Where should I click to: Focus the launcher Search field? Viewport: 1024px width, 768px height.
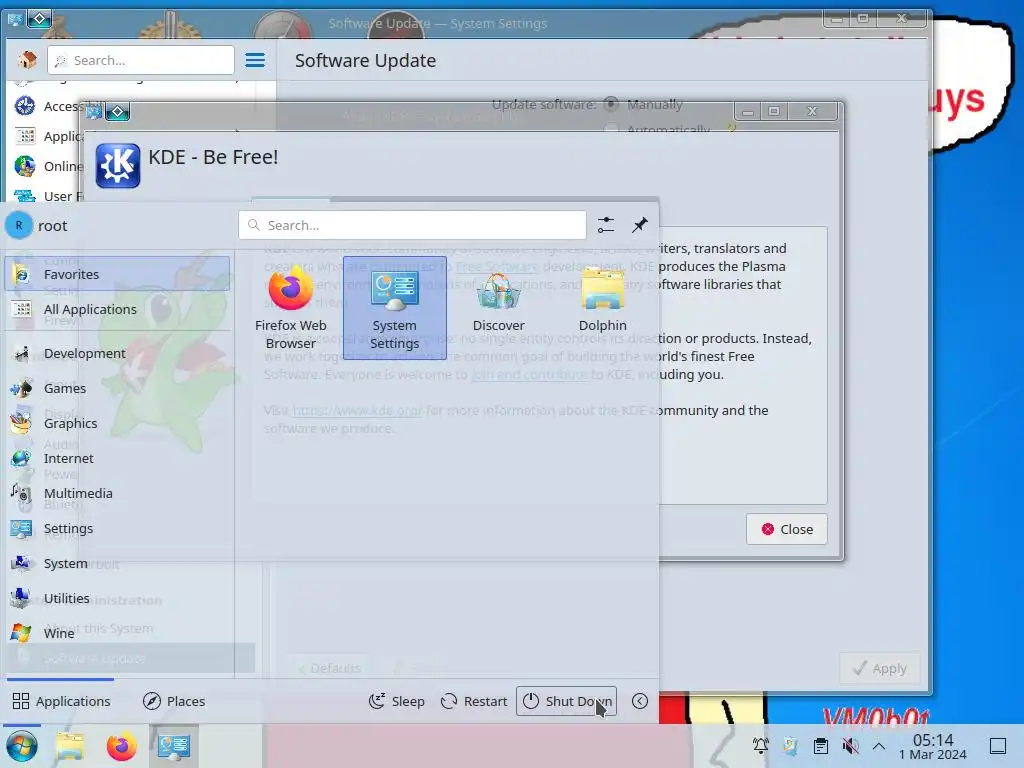pyautogui.click(x=412, y=225)
